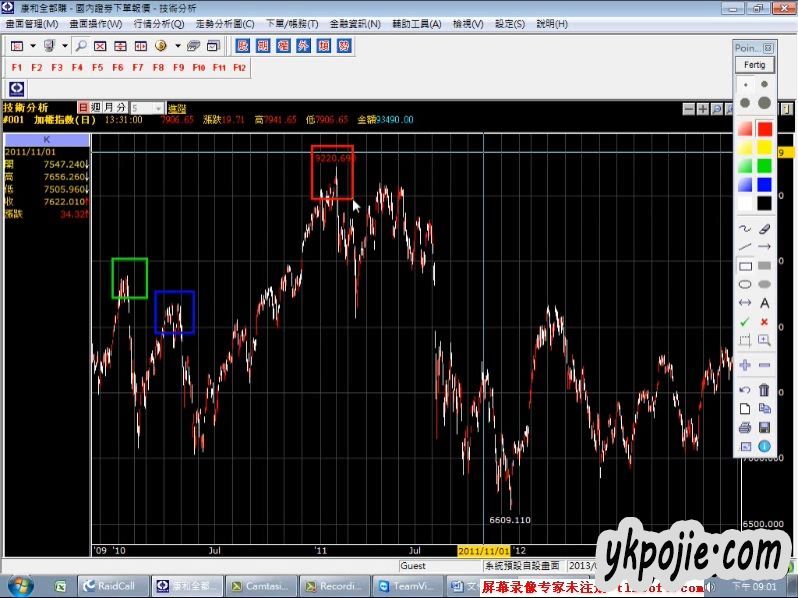The image size is (798, 598).
Task: Pick the red color swatch
Action: click(765, 128)
